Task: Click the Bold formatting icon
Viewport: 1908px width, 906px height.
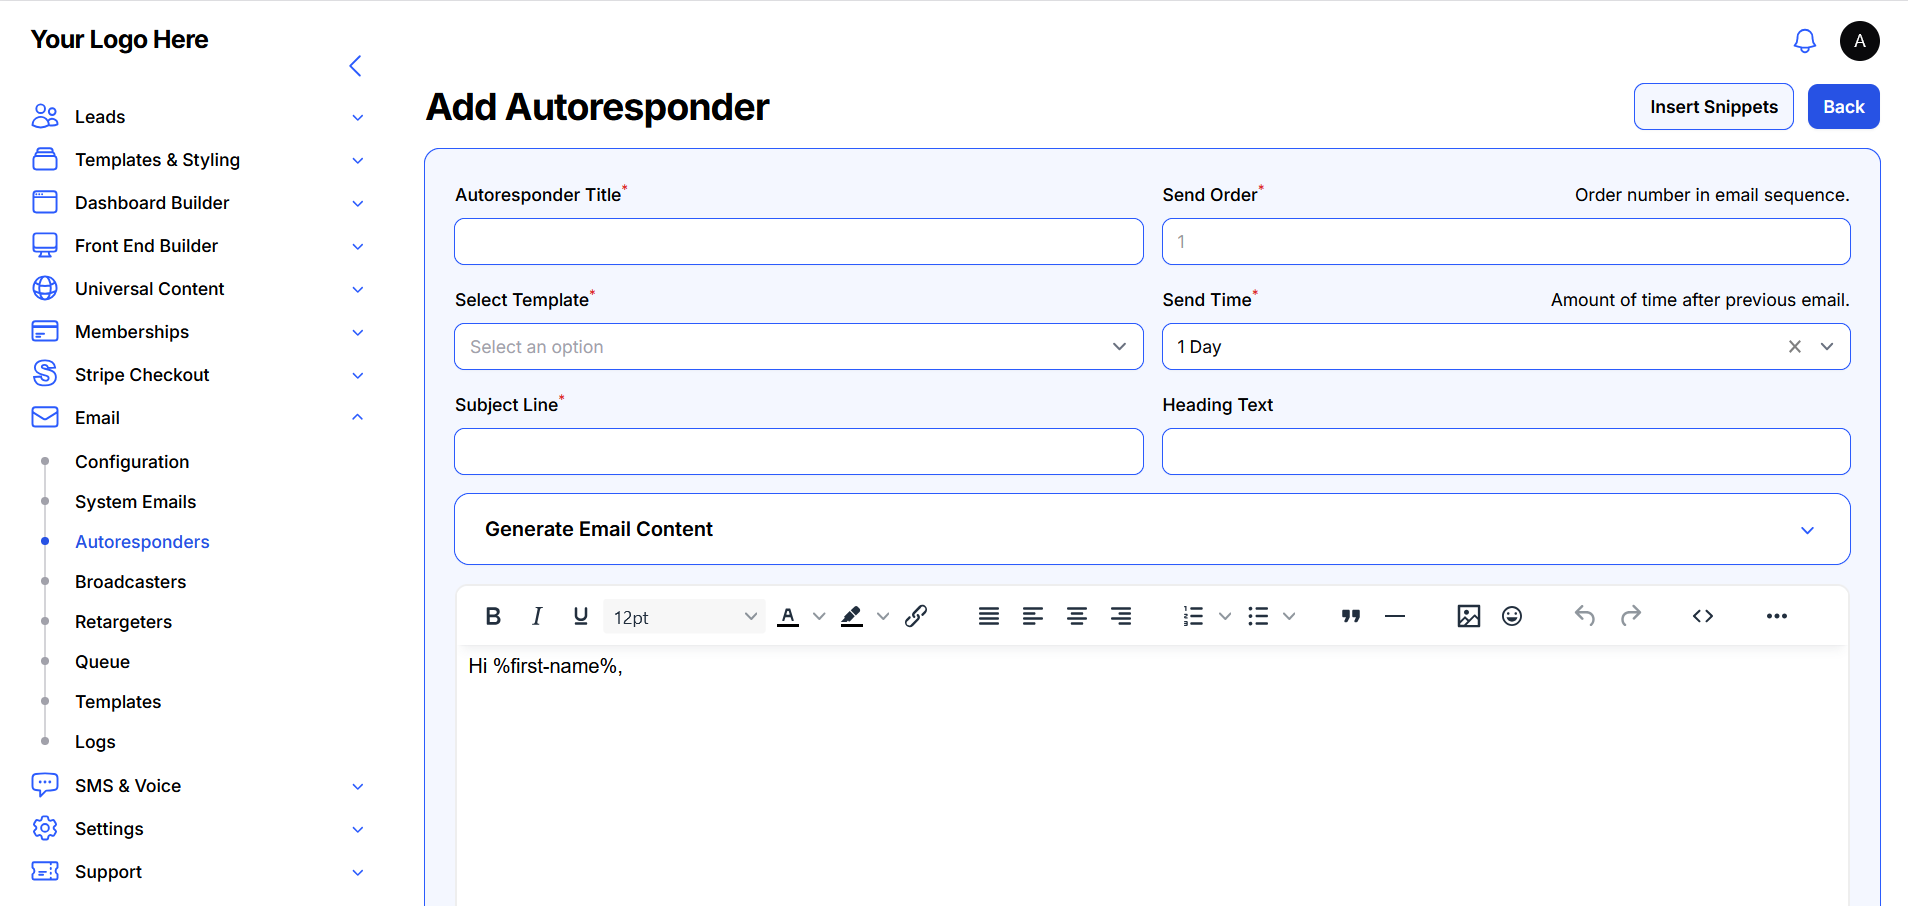Action: click(493, 616)
